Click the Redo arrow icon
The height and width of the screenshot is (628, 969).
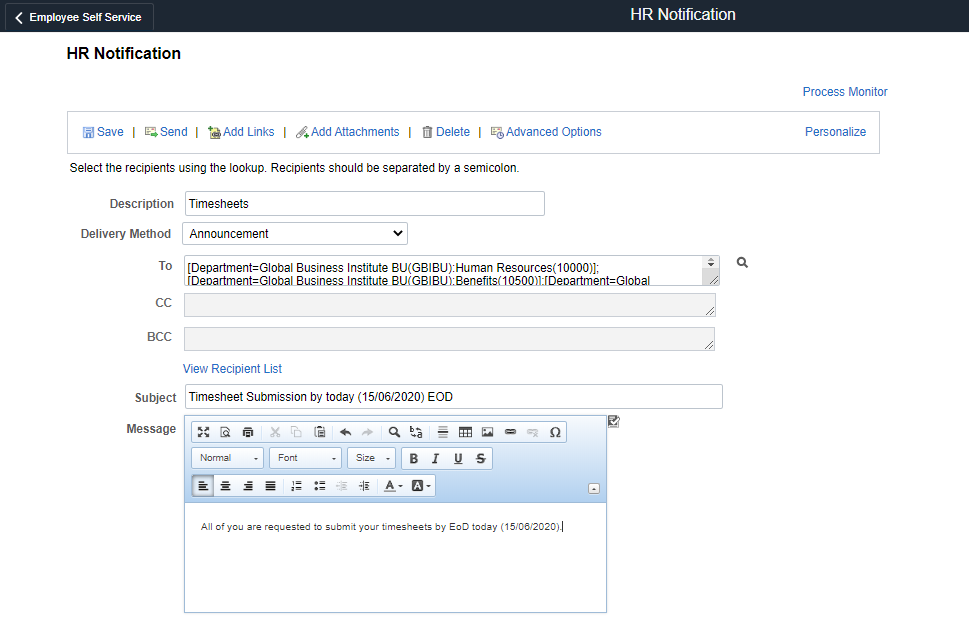click(368, 432)
